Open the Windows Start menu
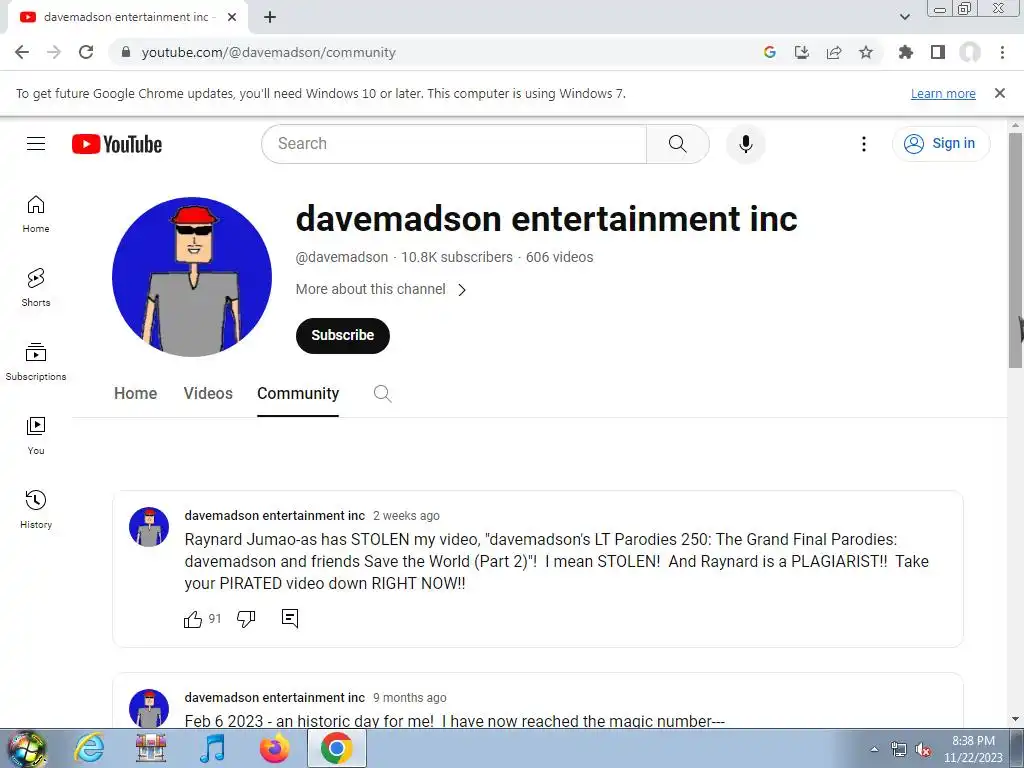This screenshot has width=1024, height=768. (x=26, y=749)
